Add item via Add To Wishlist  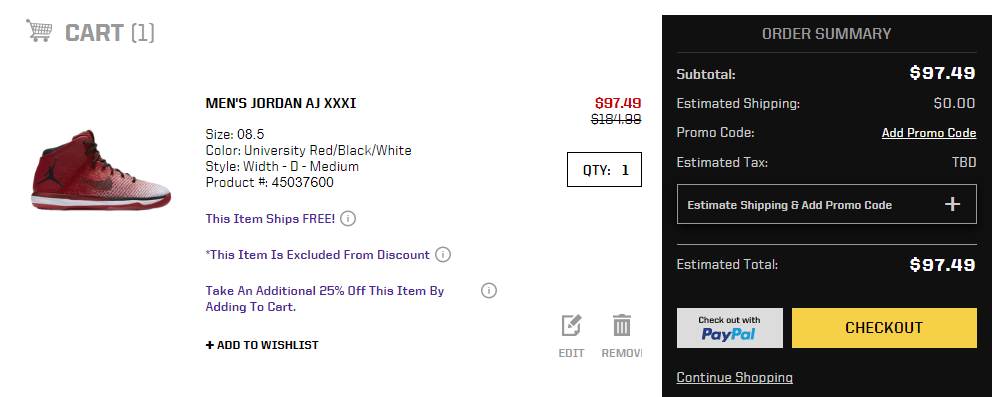[x=262, y=345]
